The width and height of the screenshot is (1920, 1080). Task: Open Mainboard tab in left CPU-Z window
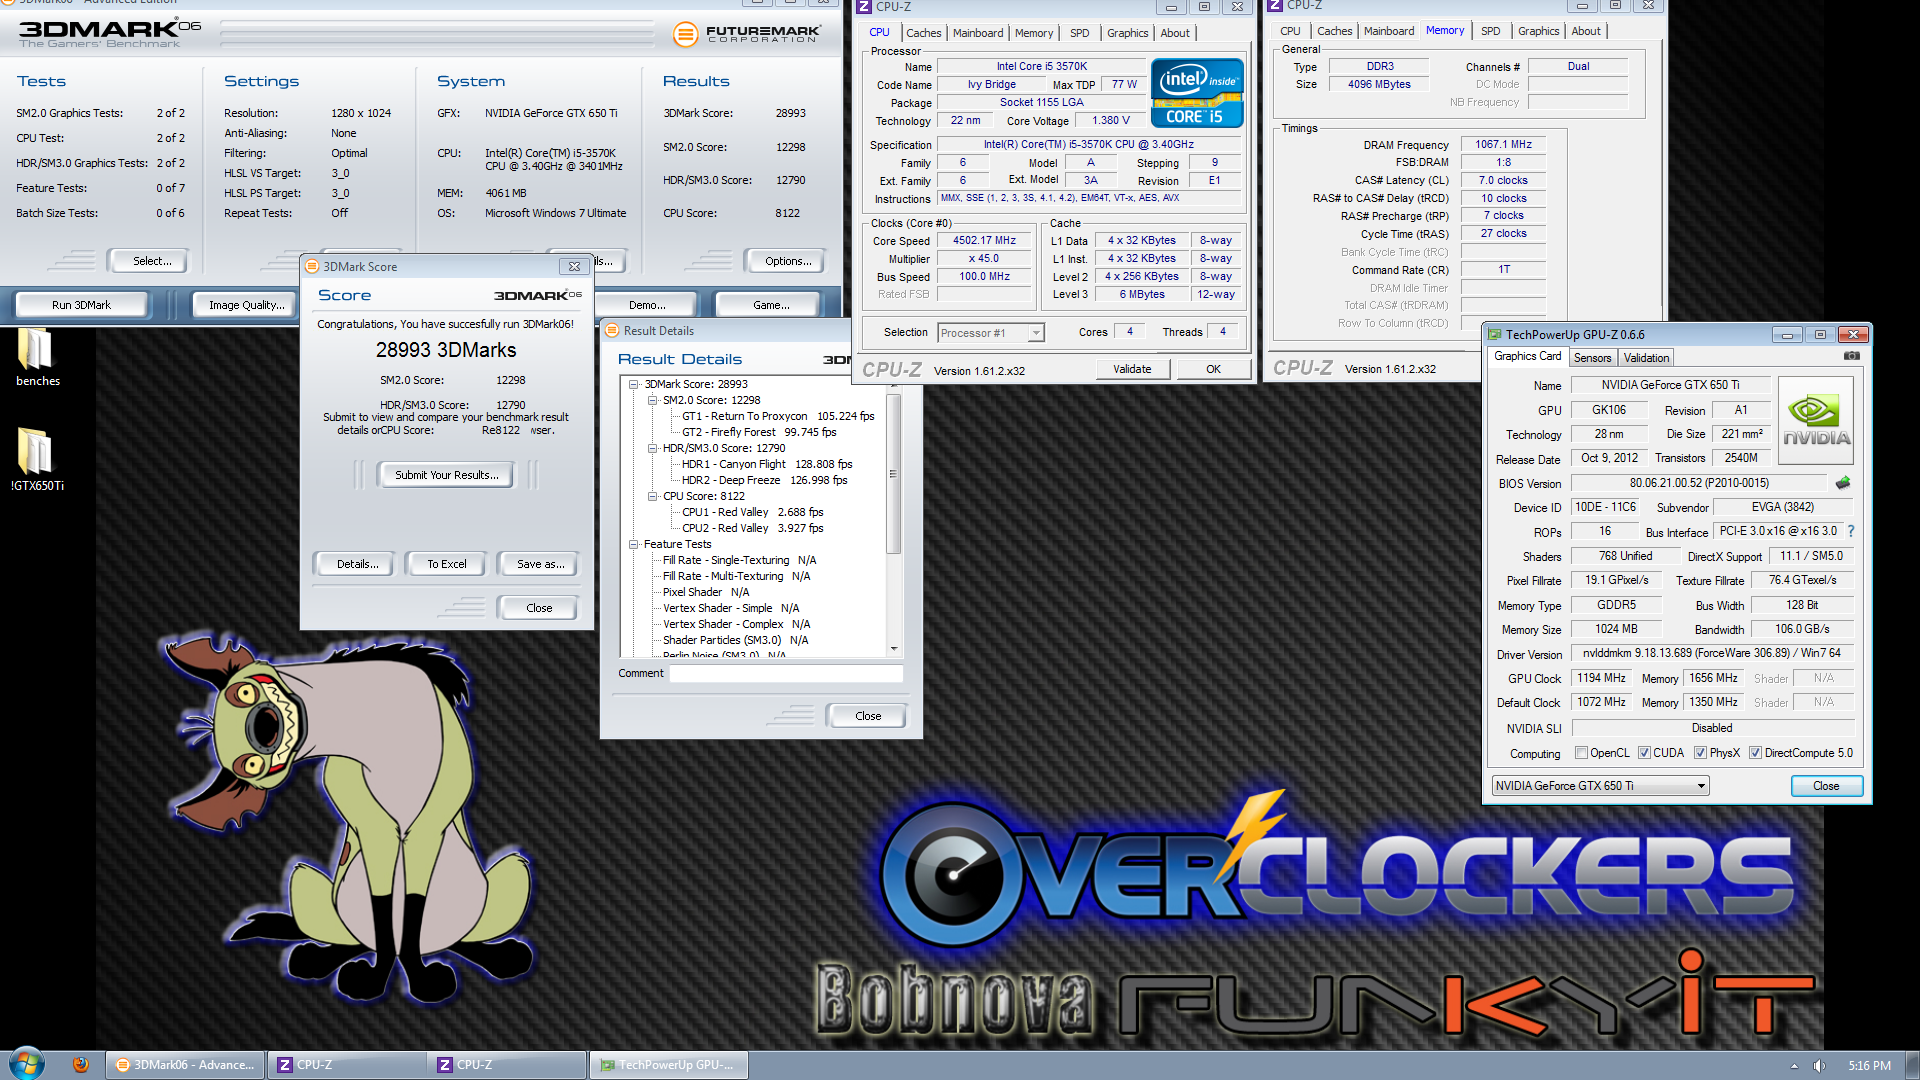click(x=977, y=33)
